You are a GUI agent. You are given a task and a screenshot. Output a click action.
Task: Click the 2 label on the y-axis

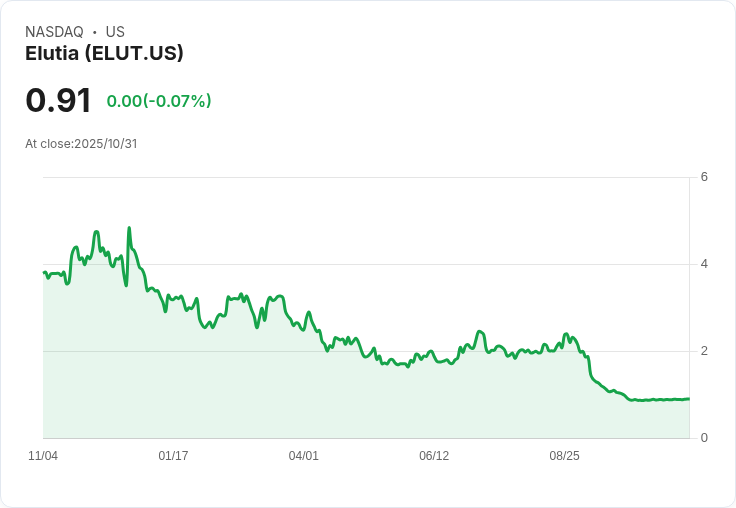(x=705, y=351)
